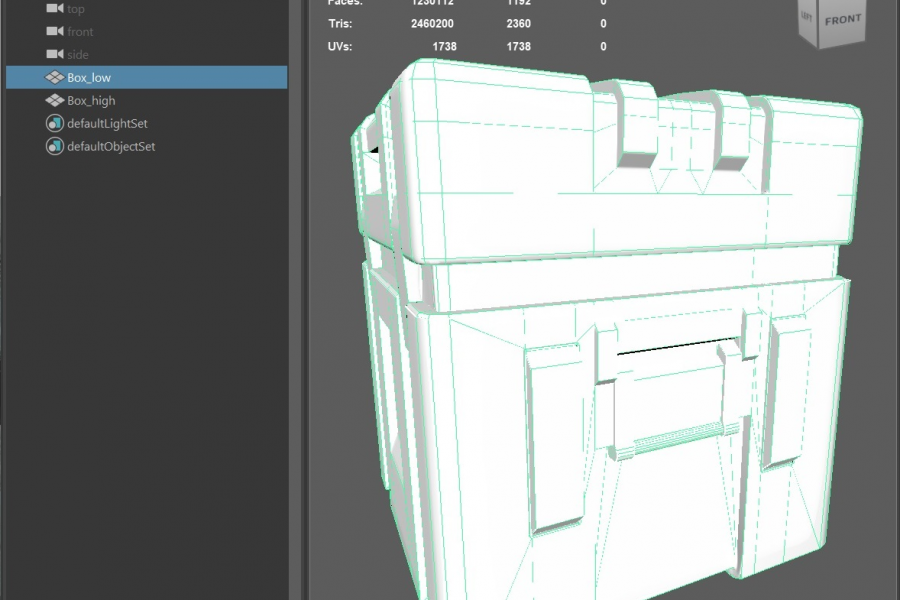Click the camera icon next to top
Image resolution: width=900 pixels, height=600 pixels.
[55, 8]
